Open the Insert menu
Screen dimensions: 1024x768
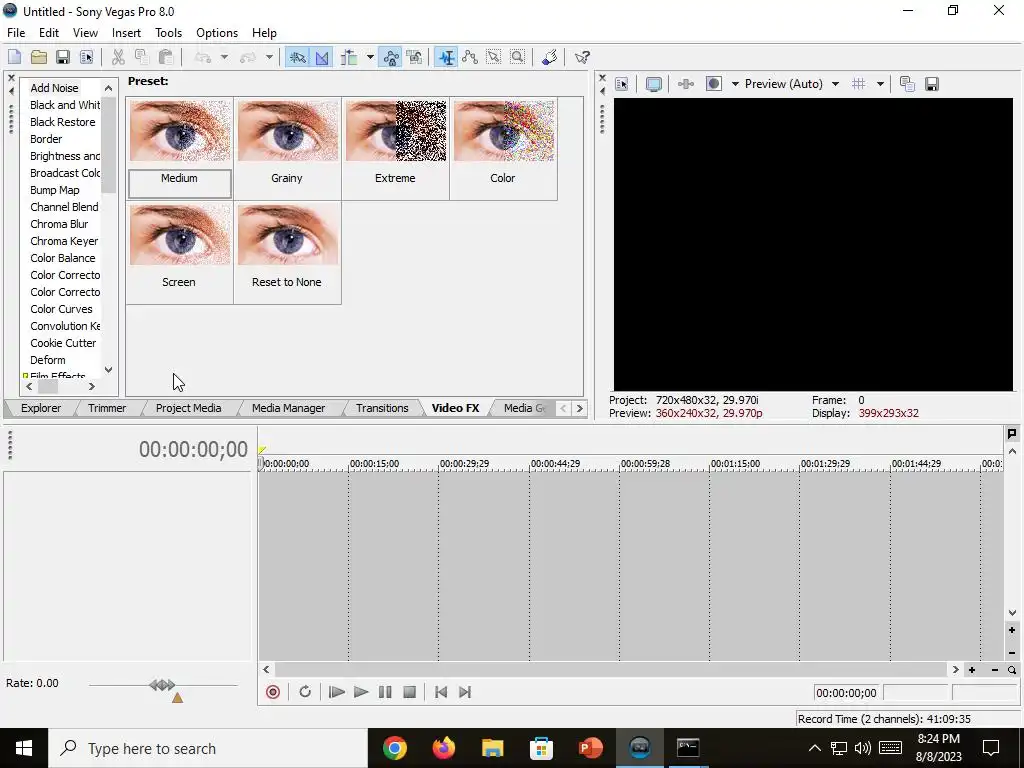coord(126,33)
